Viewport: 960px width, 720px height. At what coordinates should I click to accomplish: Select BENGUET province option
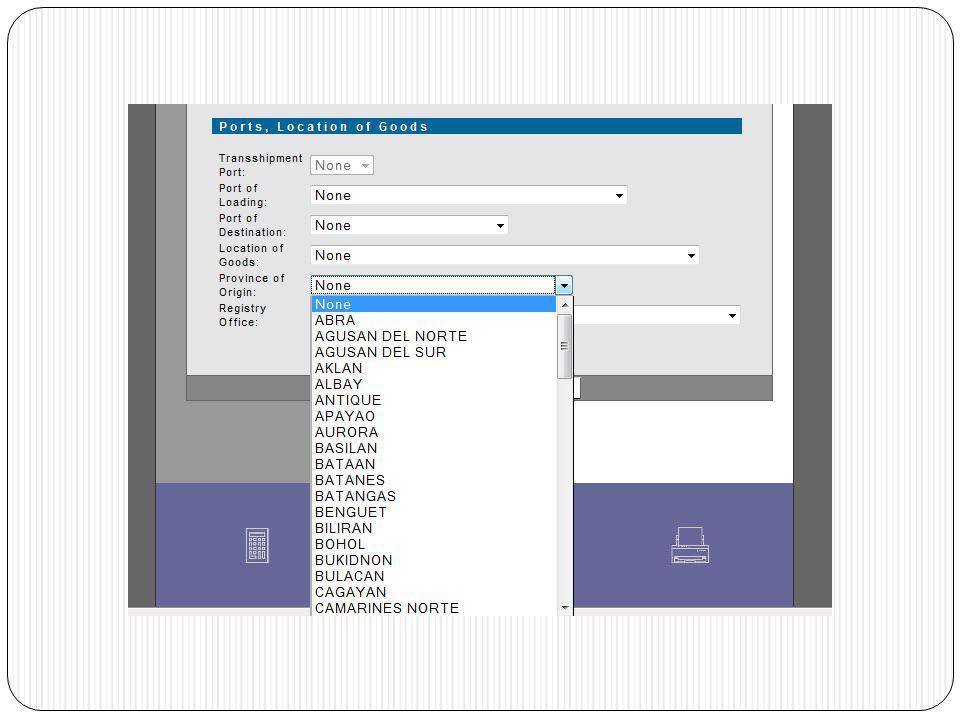click(x=433, y=512)
